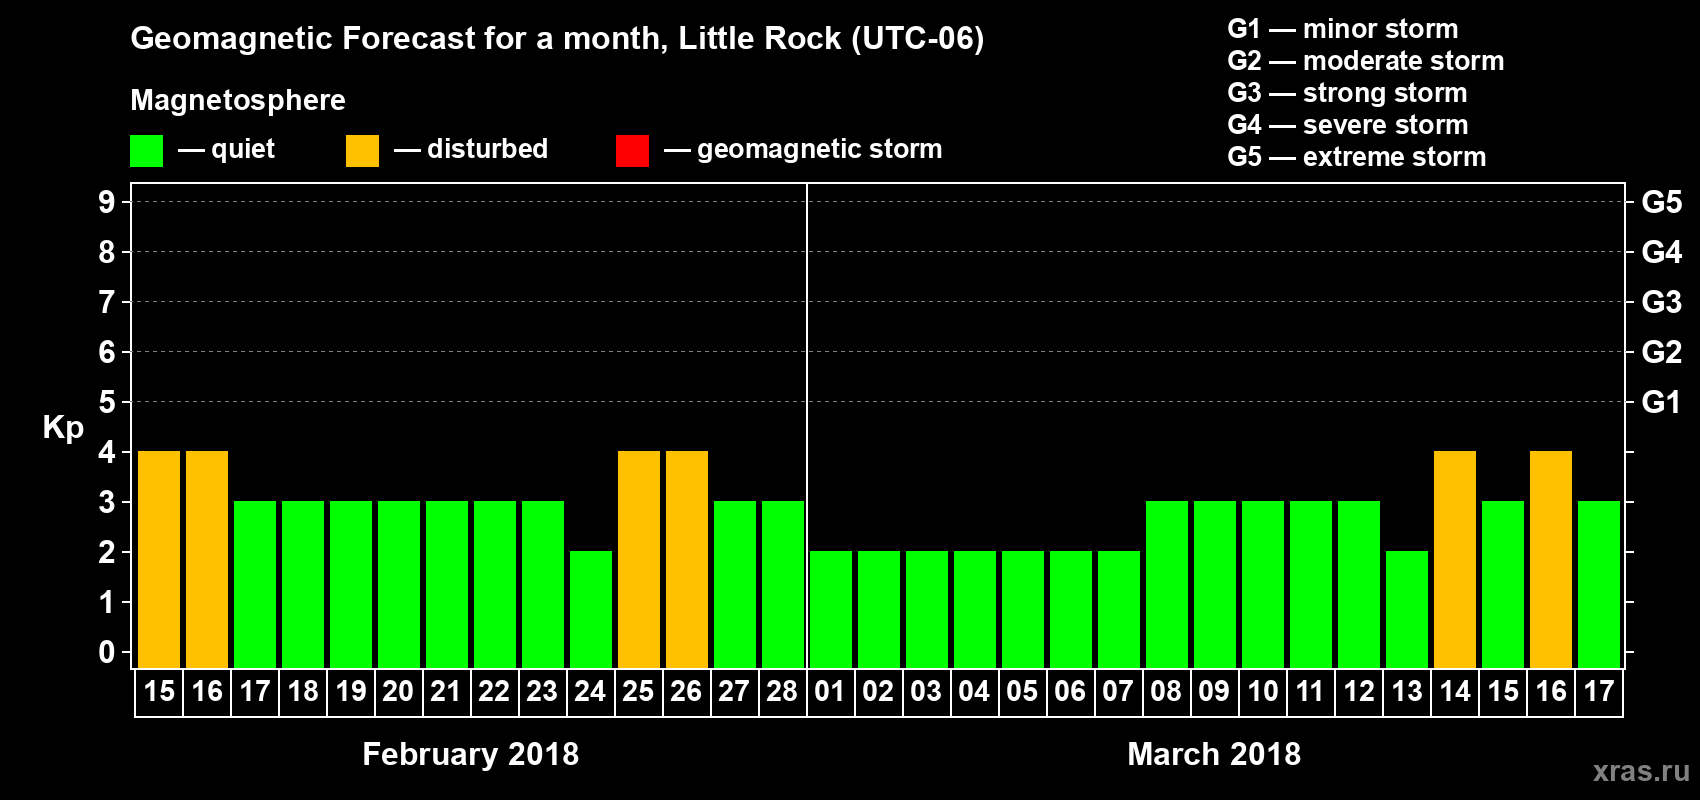Click the 'February 2018' month label
The height and width of the screenshot is (800, 1700).
coord(471,754)
